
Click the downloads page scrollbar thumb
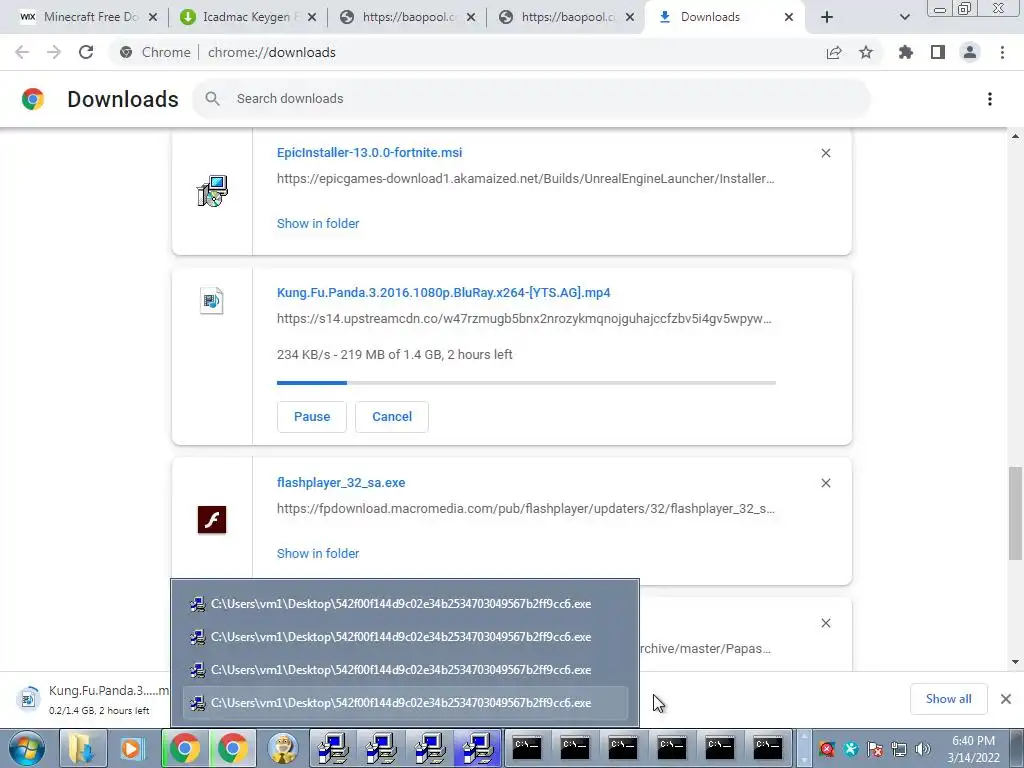tap(1016, 513)
